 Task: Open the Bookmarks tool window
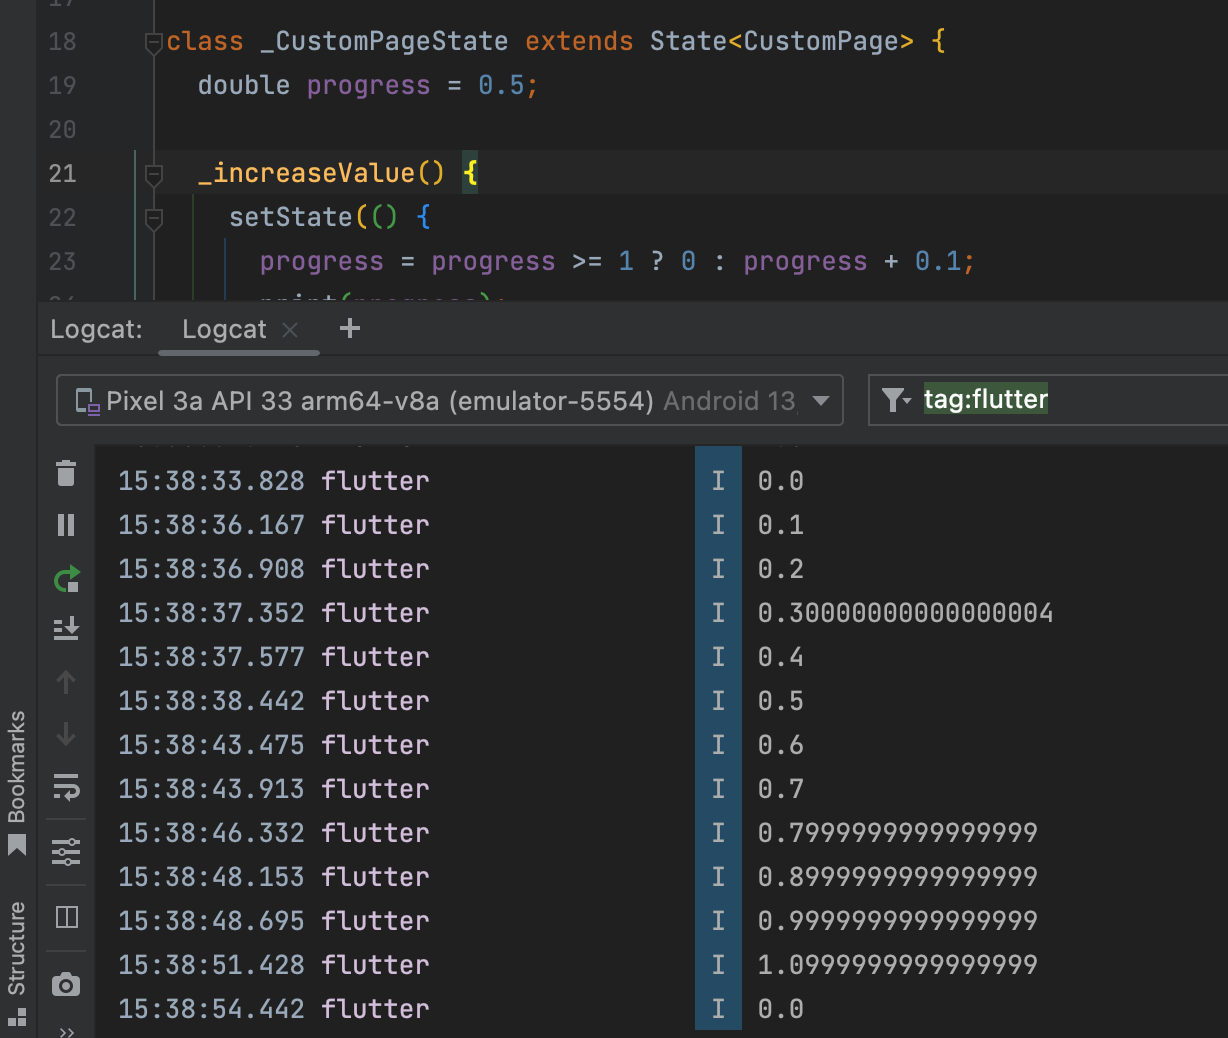17,783
